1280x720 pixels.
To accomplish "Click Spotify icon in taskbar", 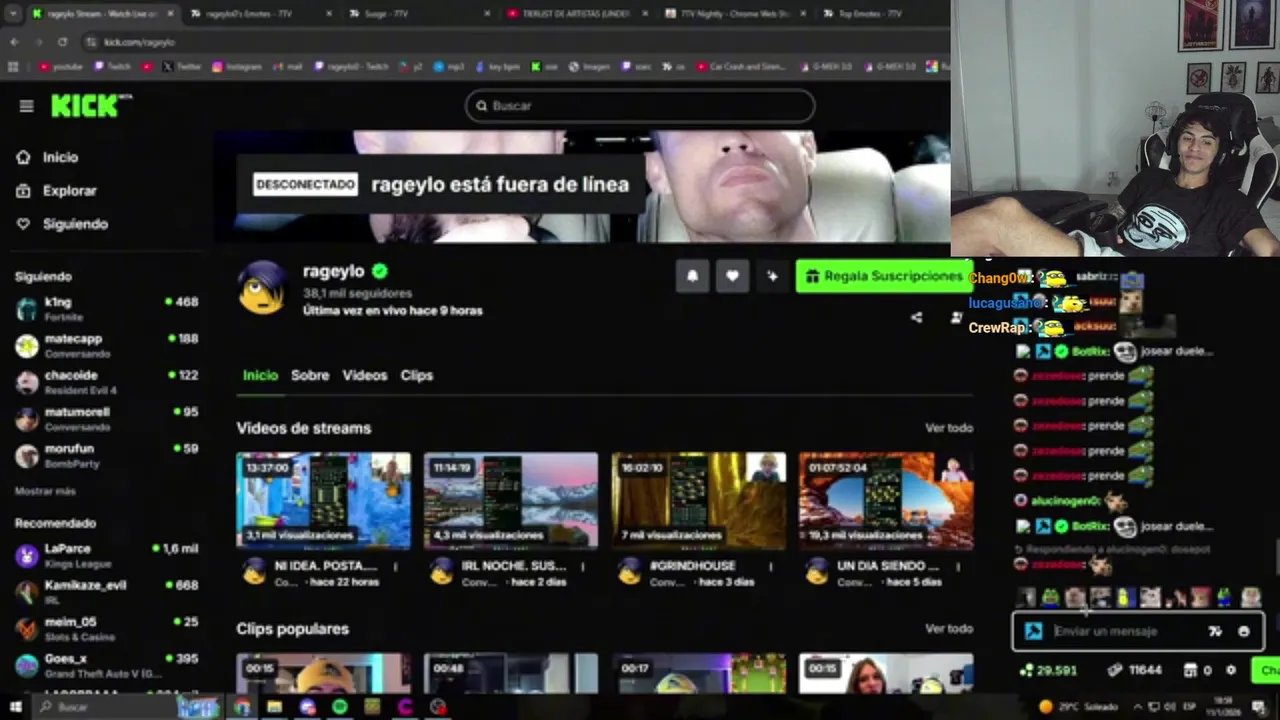I will point(340,707).
